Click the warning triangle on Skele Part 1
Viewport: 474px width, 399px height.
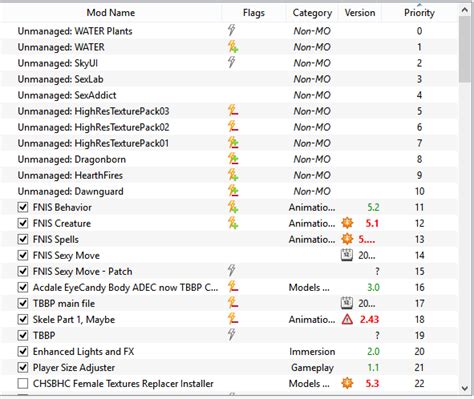347,319
